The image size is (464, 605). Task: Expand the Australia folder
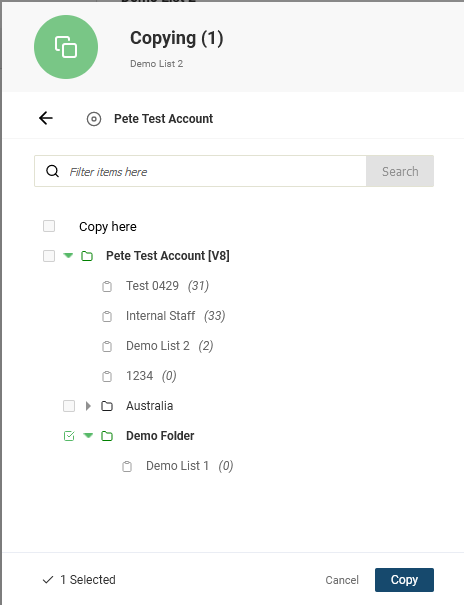pos(88,406)
